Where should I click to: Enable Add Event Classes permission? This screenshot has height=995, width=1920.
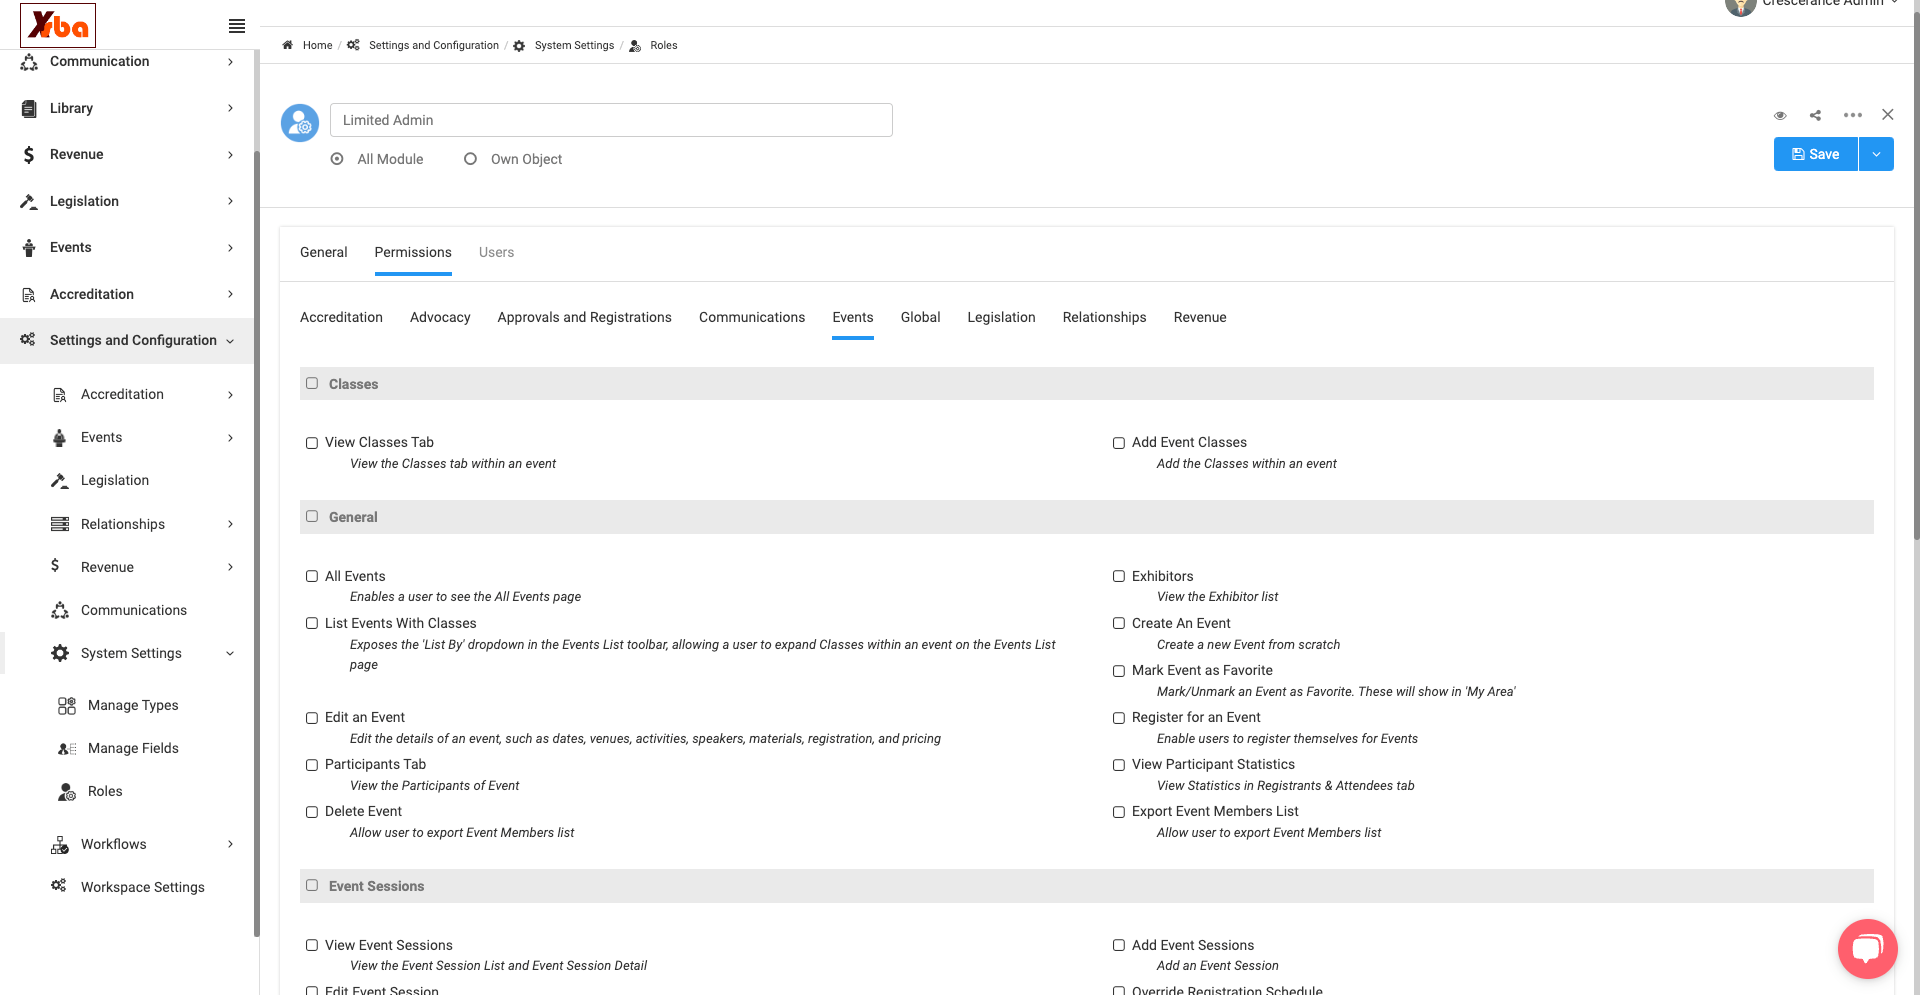(x=1119, y=443)
